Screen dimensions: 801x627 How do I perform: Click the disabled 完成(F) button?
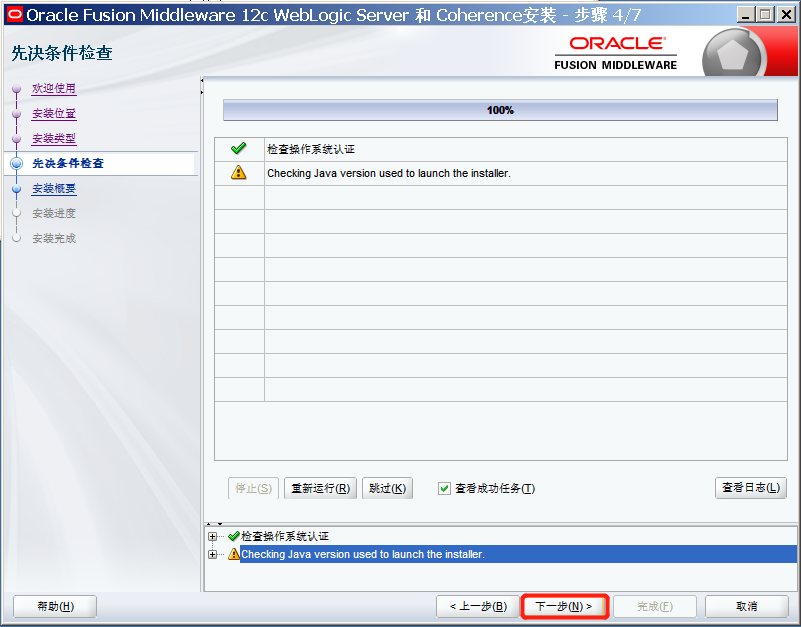pyautogui.click(x=655, y=607)
